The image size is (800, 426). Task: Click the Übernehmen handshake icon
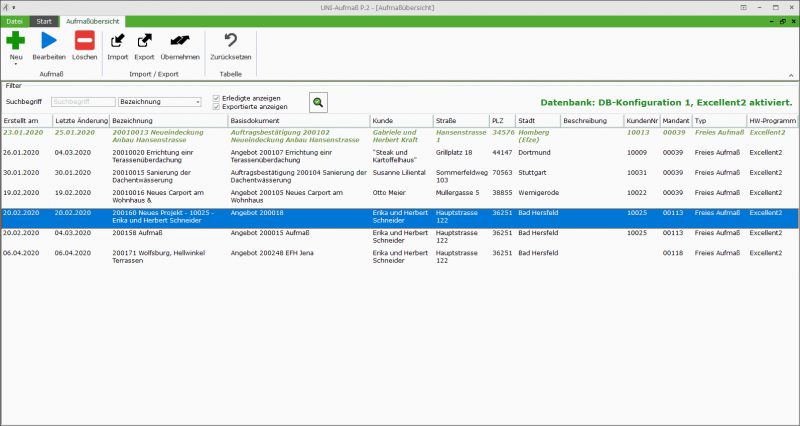tap(180, 40)
